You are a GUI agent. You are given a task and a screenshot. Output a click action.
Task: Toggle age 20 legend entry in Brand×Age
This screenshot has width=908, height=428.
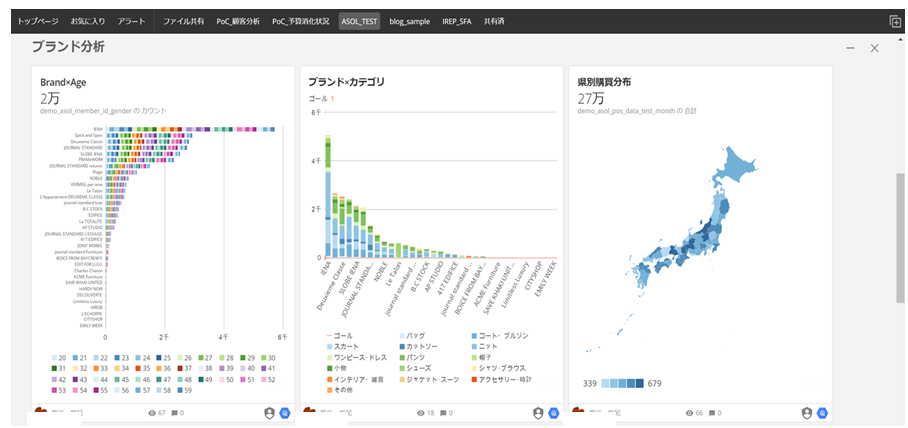[x=57, y=357]
